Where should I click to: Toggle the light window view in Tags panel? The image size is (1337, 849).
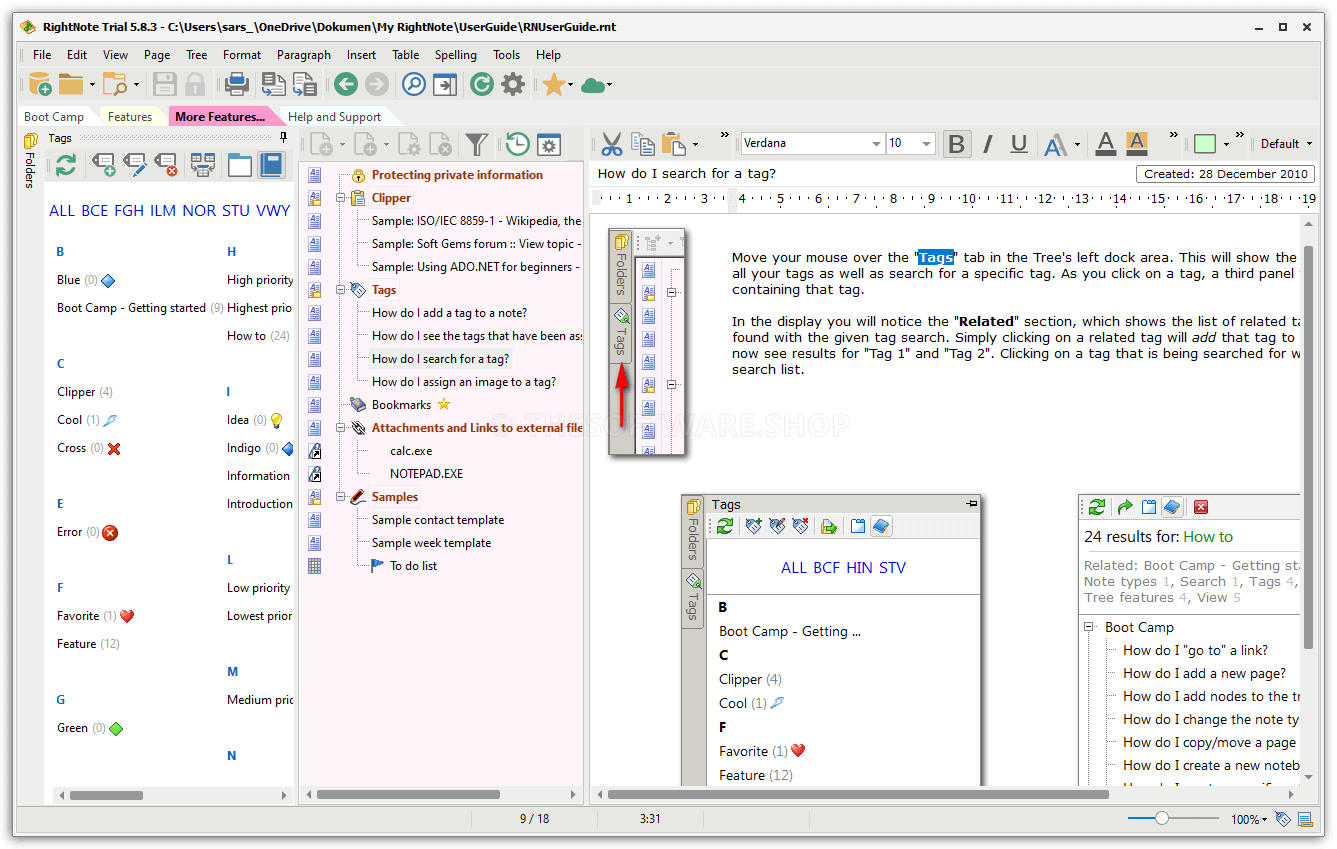pyautogui.click(x=240, y=165)
